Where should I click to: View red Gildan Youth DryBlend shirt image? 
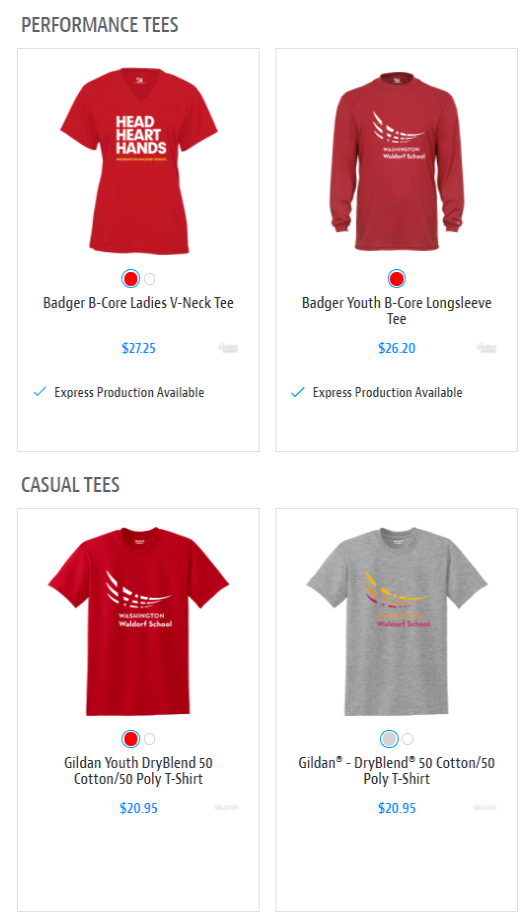138,622
